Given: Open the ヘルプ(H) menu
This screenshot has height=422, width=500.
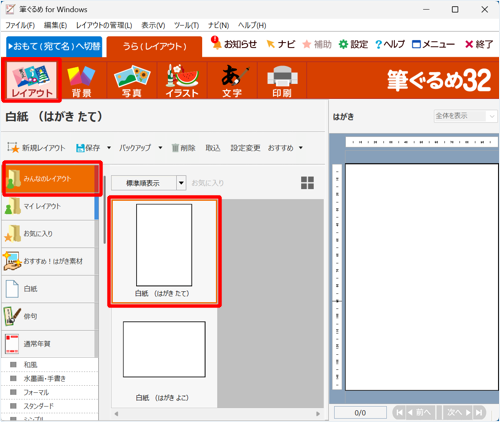Looking at the screenshot, I should (252, 25).
